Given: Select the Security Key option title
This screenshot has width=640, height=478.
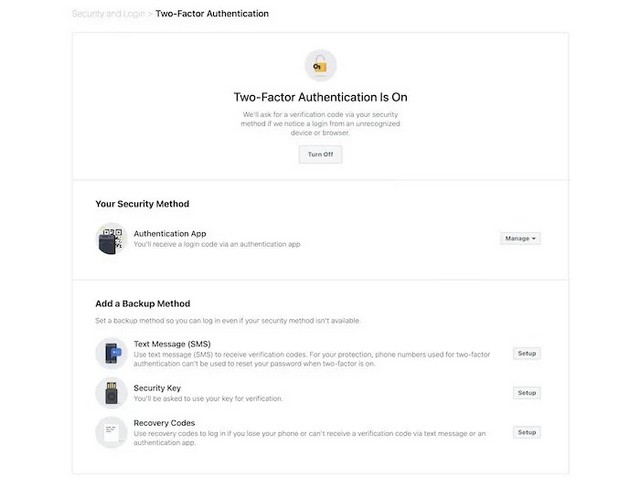Looking at the screenshot, I should pos(157,387).
